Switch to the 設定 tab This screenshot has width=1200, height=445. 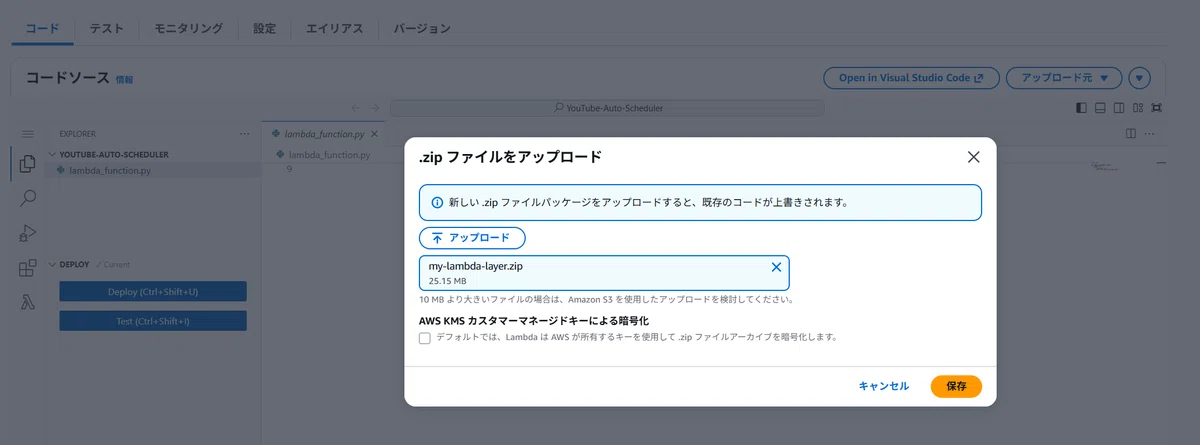click(x=265, y=29)
